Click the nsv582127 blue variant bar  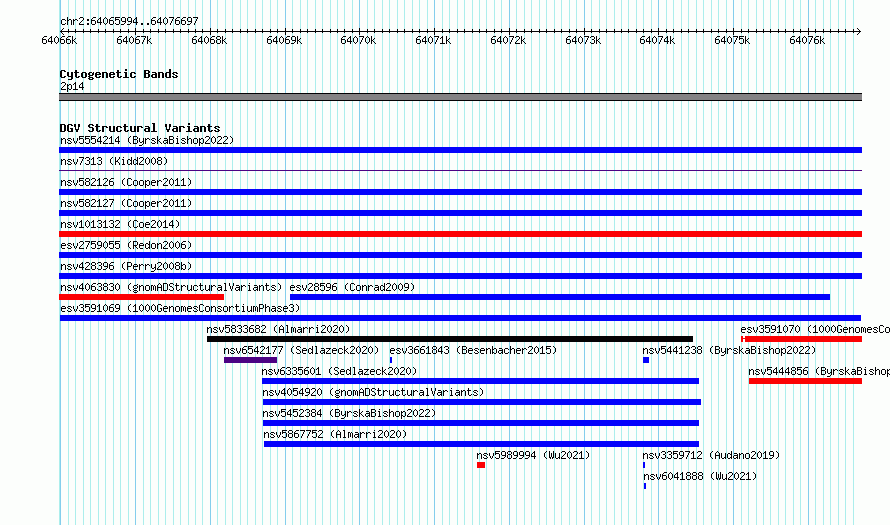[x=460, y=213]
